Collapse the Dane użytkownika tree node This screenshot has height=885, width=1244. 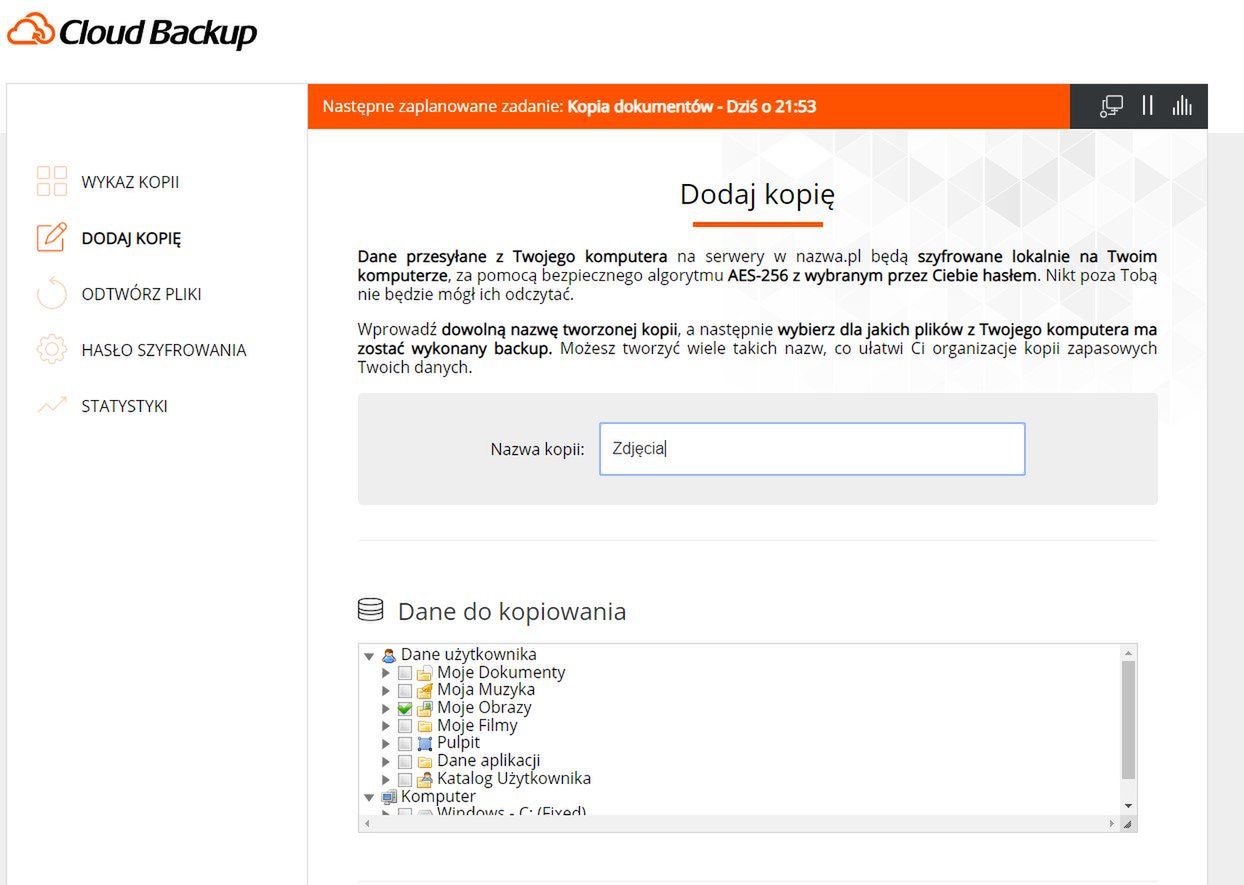pyautogui.click(x=369, y=656)
